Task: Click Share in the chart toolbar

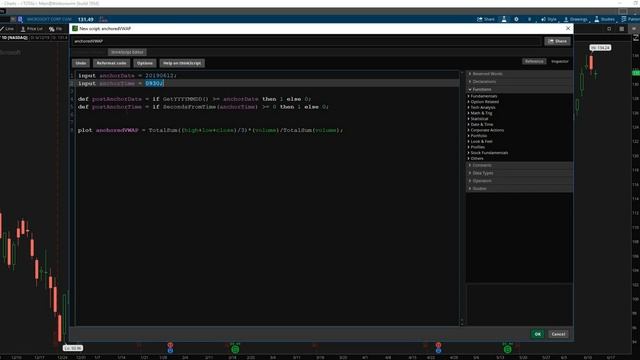Action: click(x=486, y=19)
